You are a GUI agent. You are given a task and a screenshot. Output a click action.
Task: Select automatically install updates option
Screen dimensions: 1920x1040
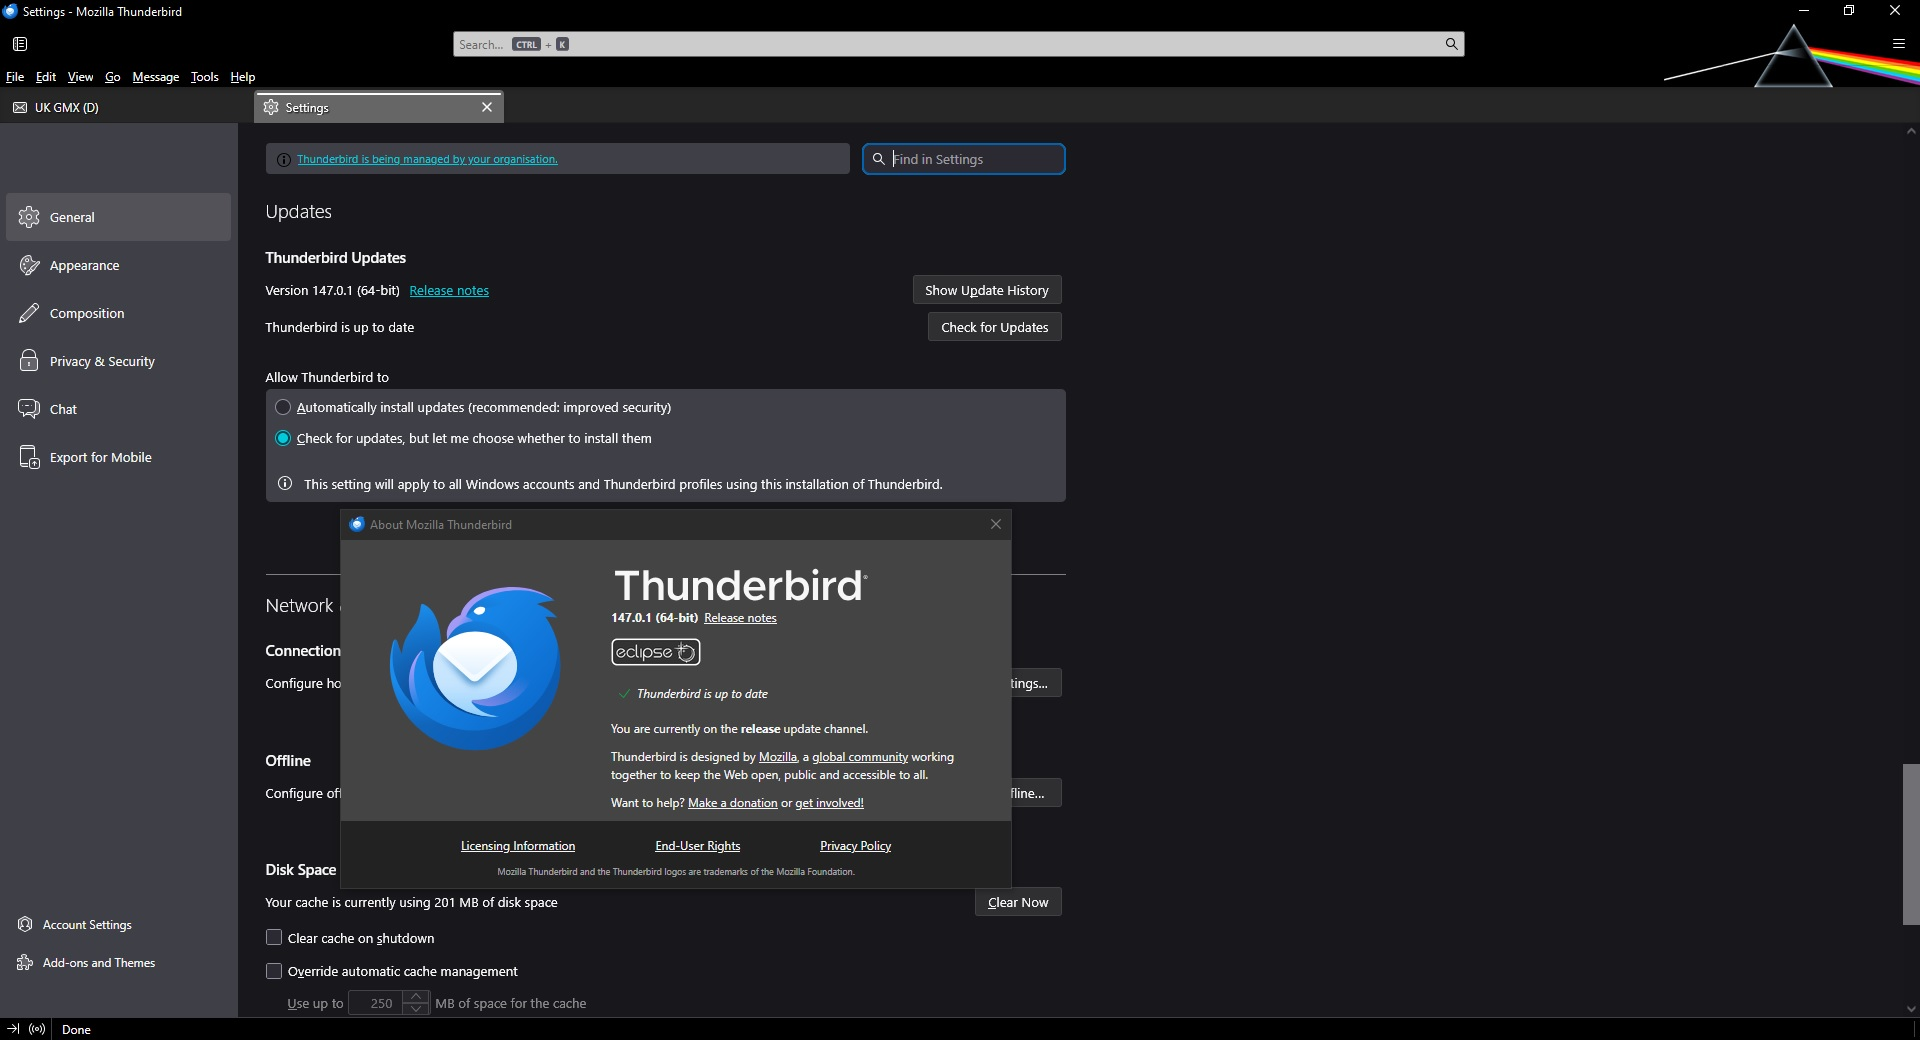[283, 408]
